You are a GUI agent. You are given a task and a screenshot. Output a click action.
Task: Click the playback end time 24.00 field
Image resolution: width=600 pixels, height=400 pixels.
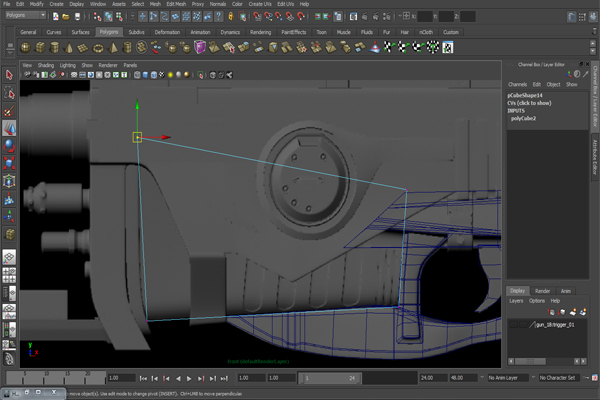pos(434,378)
